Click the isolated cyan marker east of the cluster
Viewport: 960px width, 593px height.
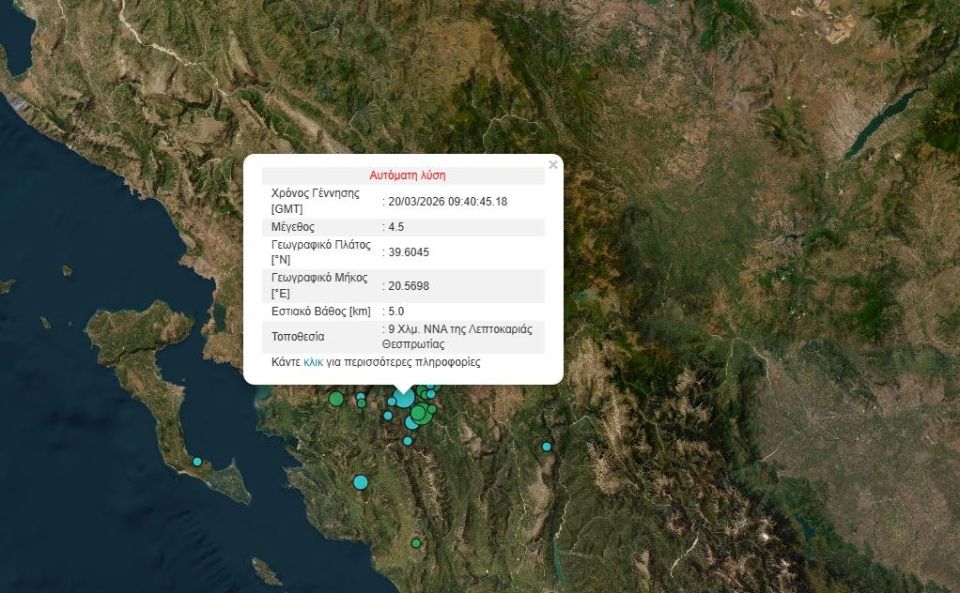point(547,446)
